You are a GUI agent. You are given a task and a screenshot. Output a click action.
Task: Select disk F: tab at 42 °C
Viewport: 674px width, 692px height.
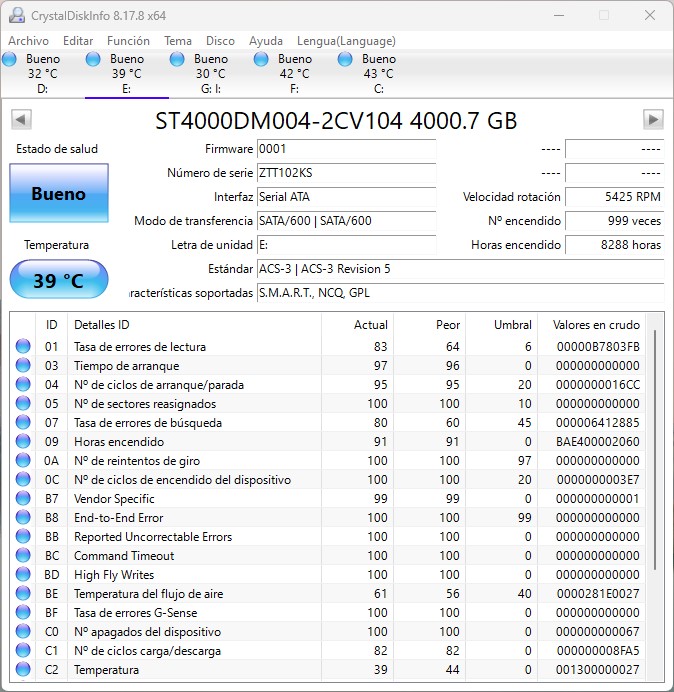coord(294,73)
